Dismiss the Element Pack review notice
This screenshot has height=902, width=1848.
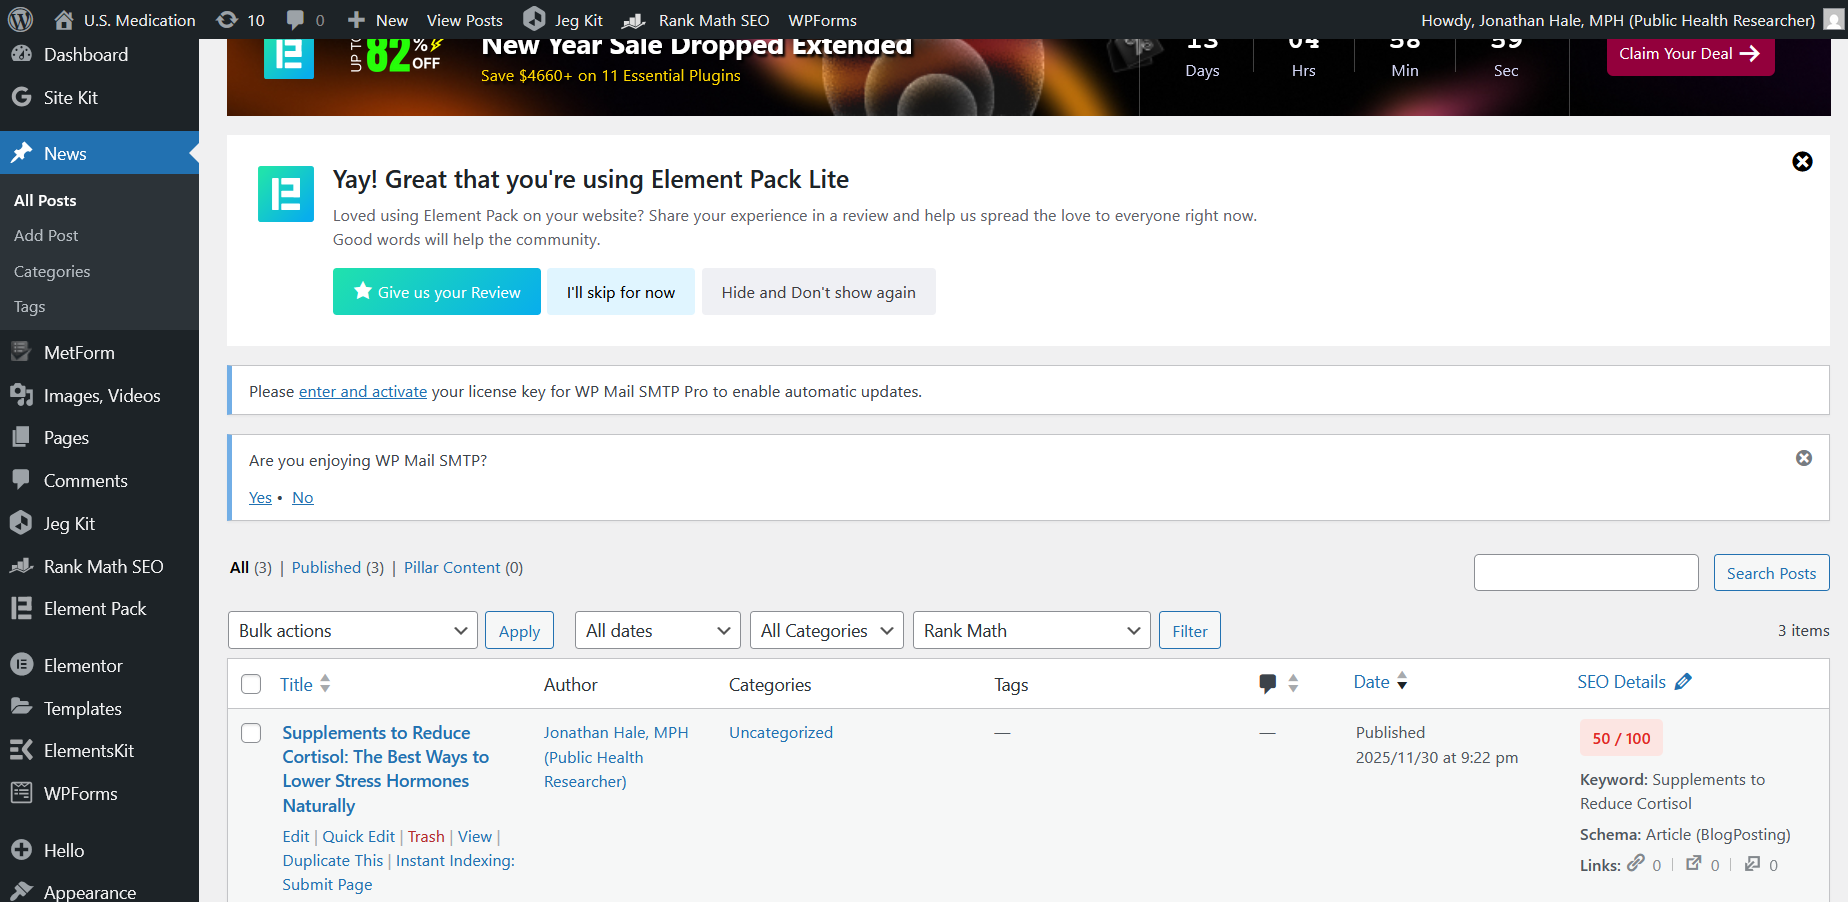[1802, 162]
